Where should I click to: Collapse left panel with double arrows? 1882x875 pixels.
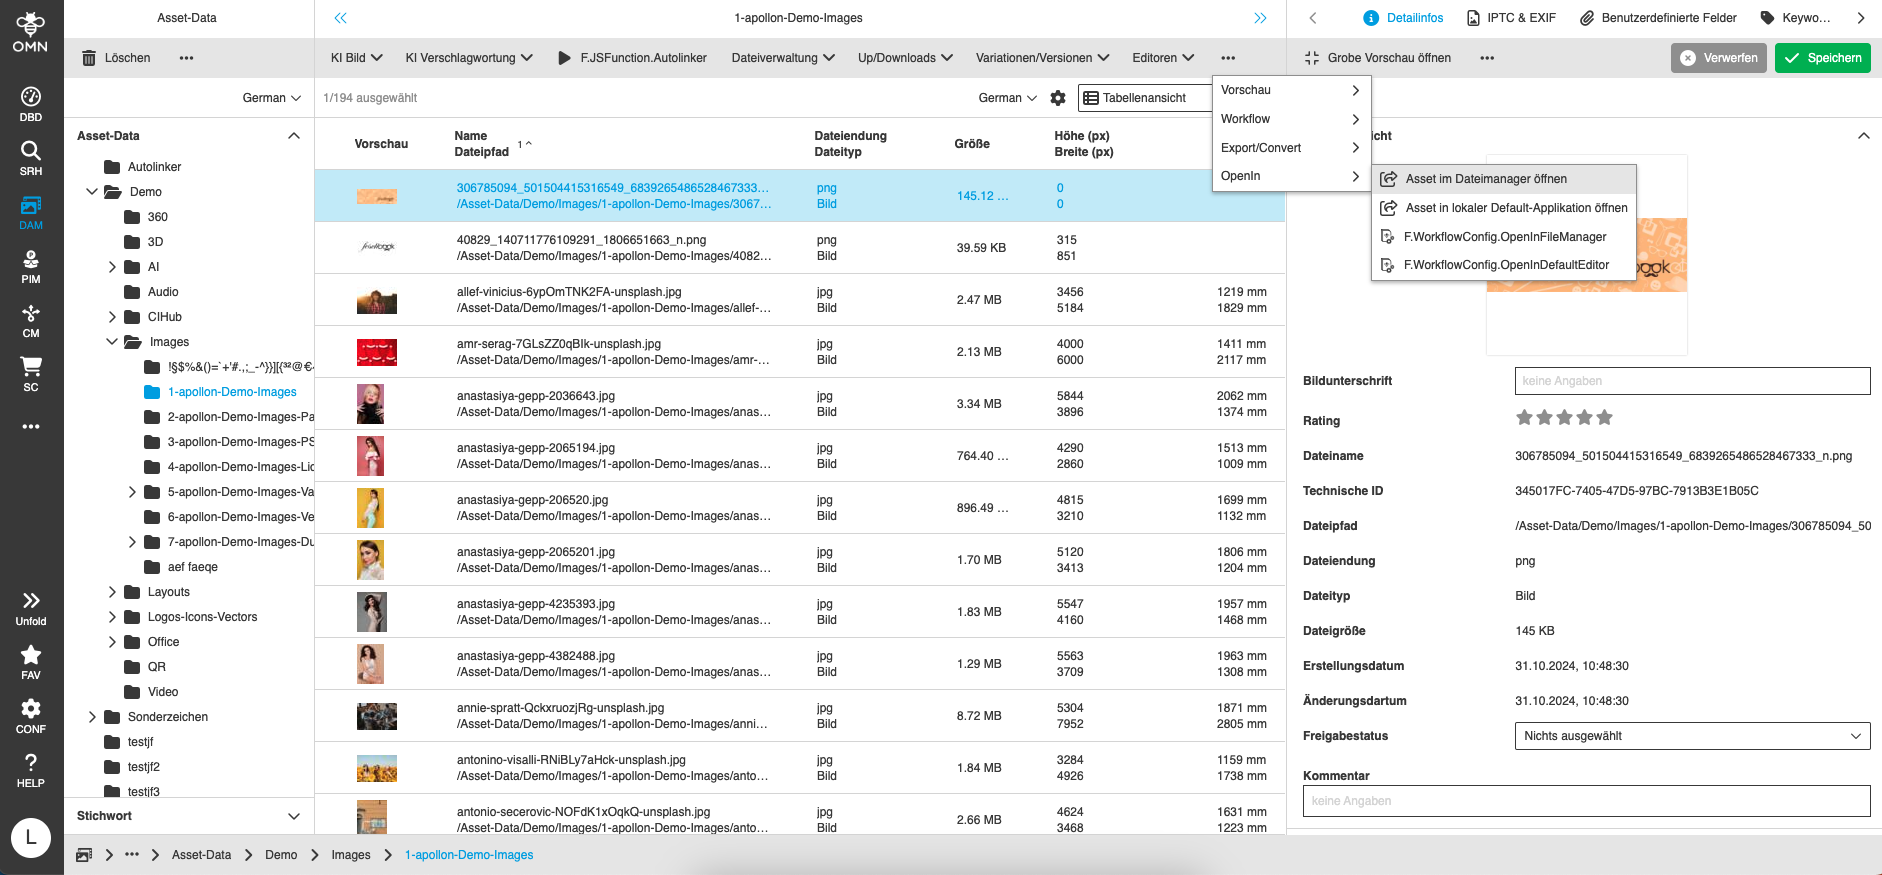pyautogui.click(x=340, y=18)
